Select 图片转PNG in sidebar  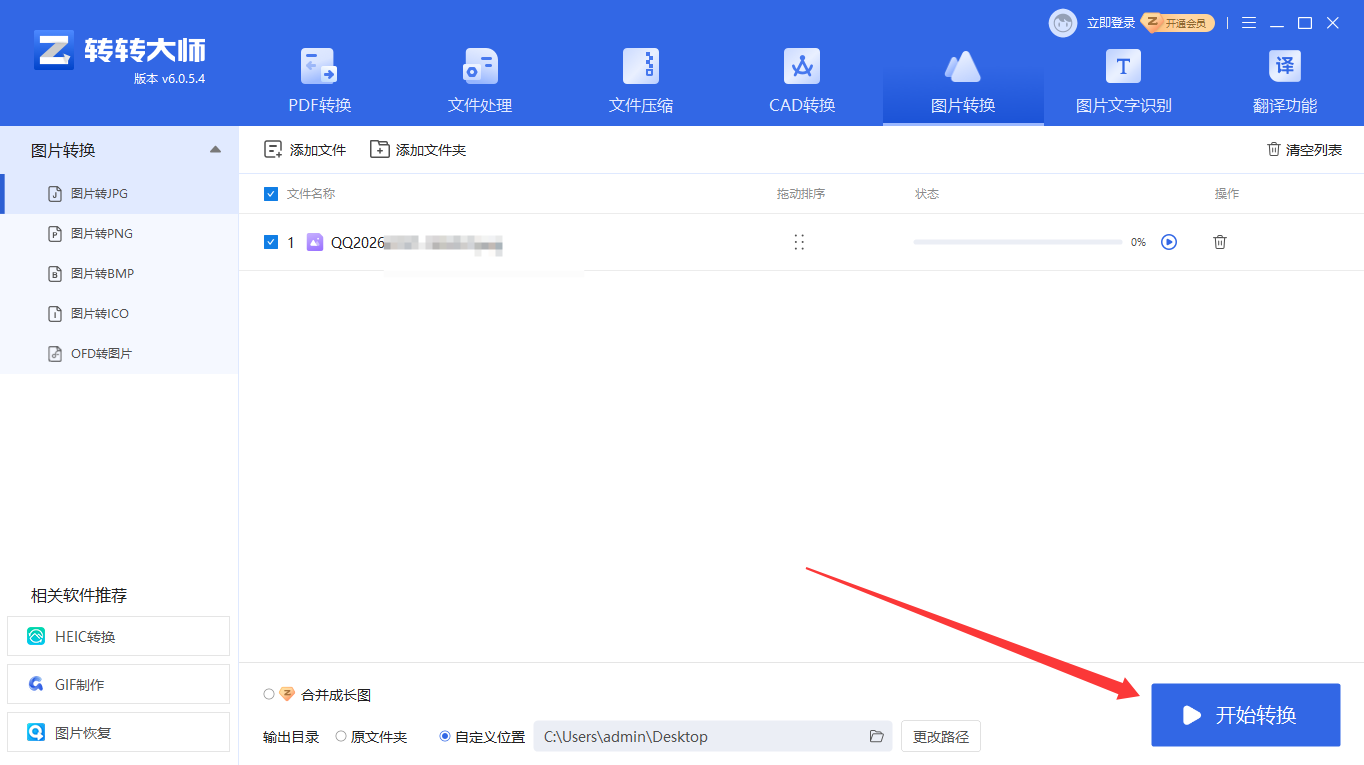[119, 233]
